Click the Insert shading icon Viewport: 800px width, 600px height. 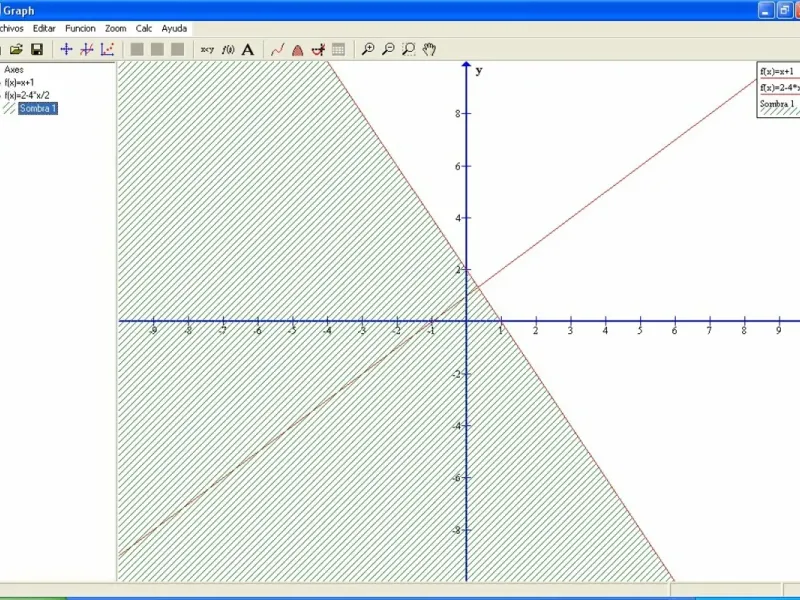(x=297, y=49)
